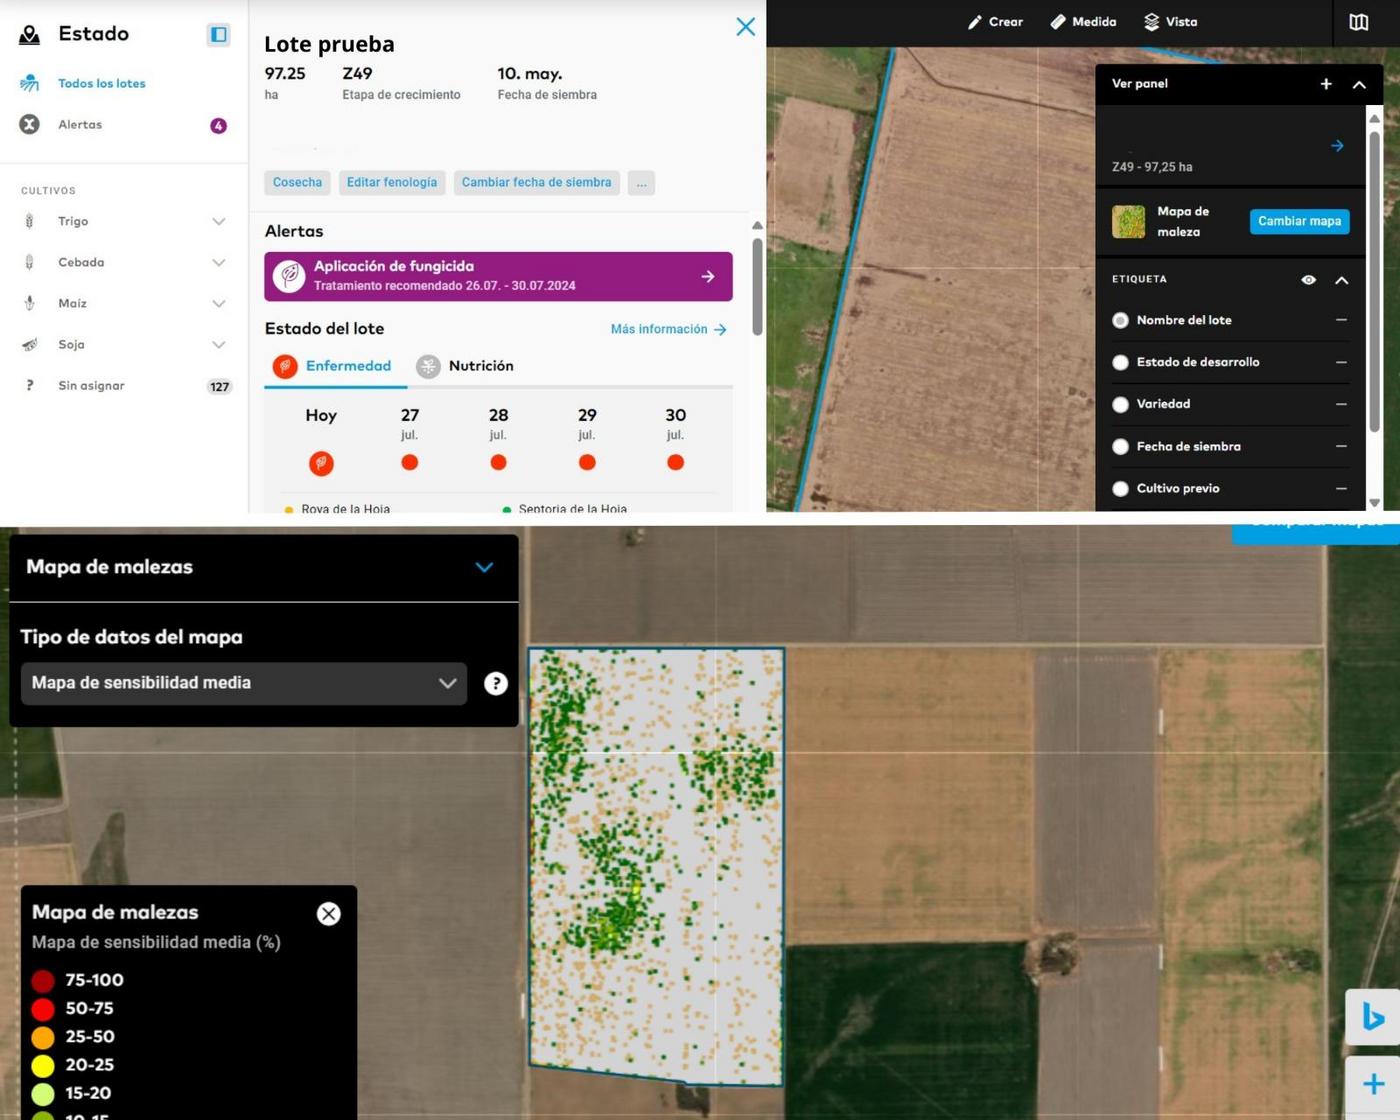This screenshot has height=1120, width=1400.
Task: Toggle the Etiqueta eye visibility icon
Action: pos(1308,280)
